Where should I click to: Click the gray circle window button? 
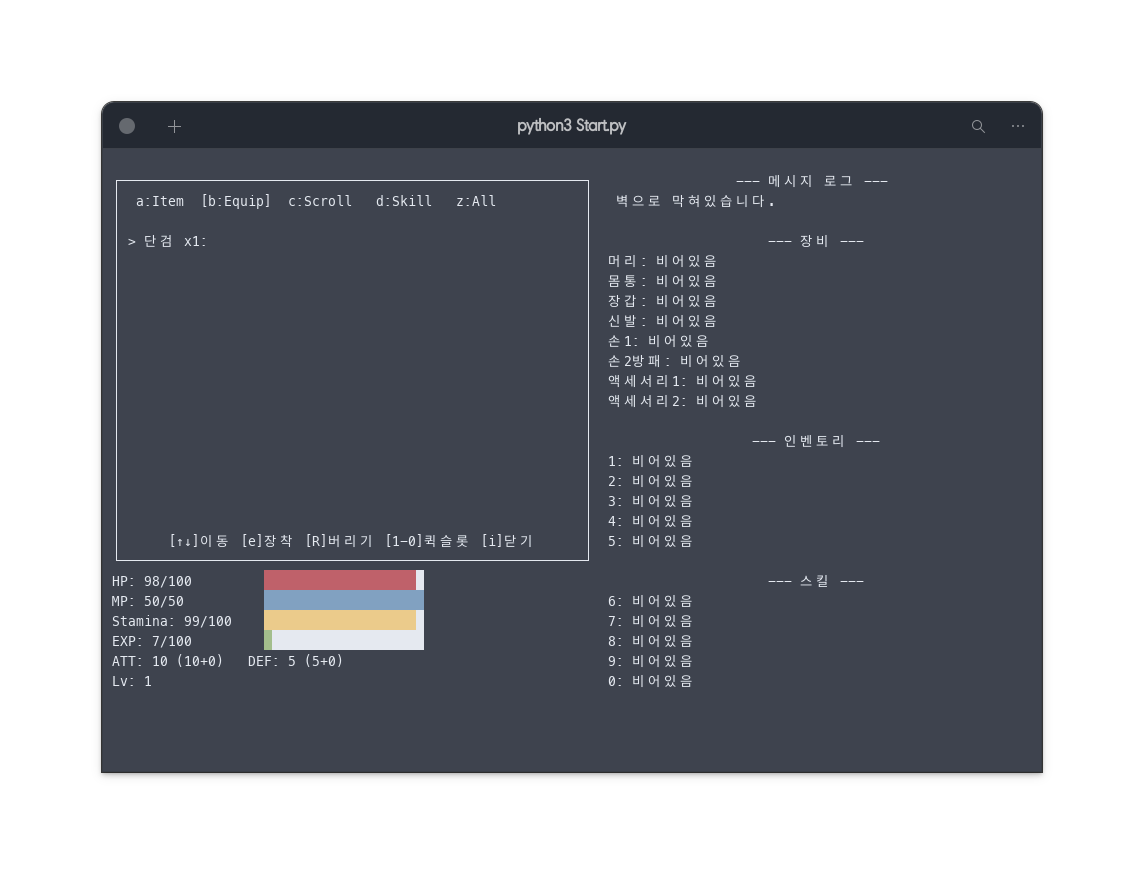(127, 126)
